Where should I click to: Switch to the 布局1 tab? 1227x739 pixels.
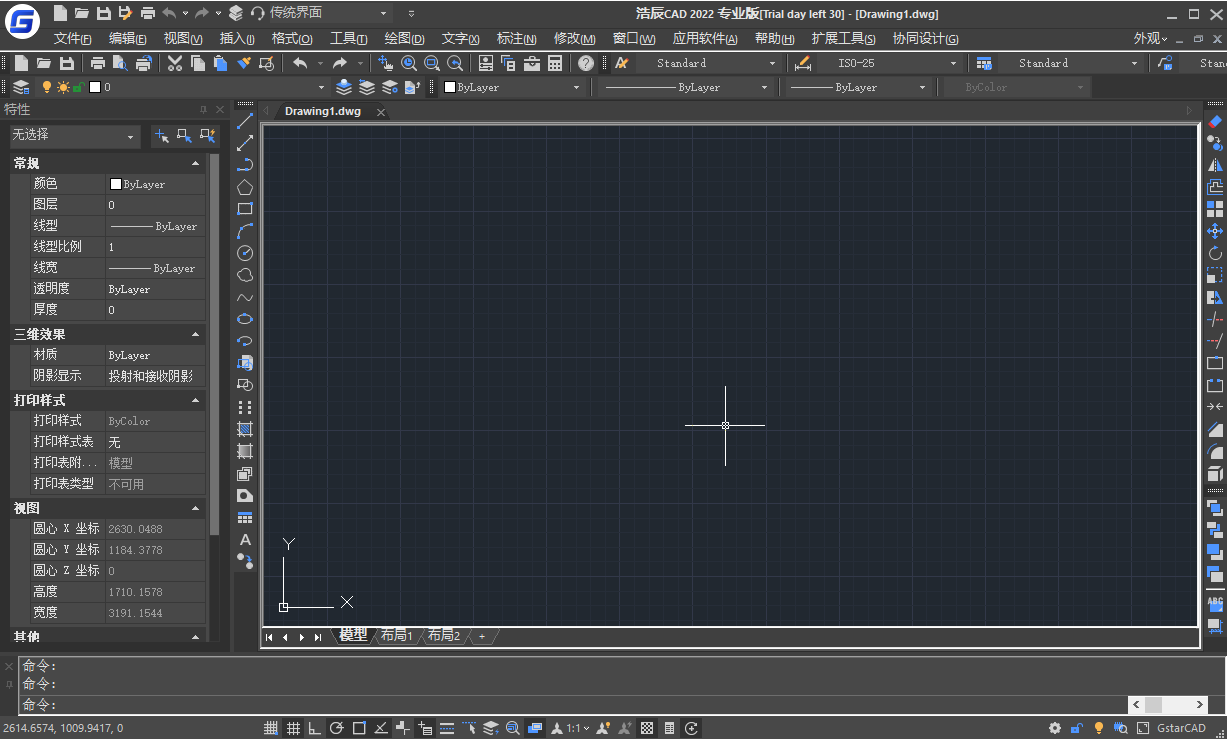(396, 635)
